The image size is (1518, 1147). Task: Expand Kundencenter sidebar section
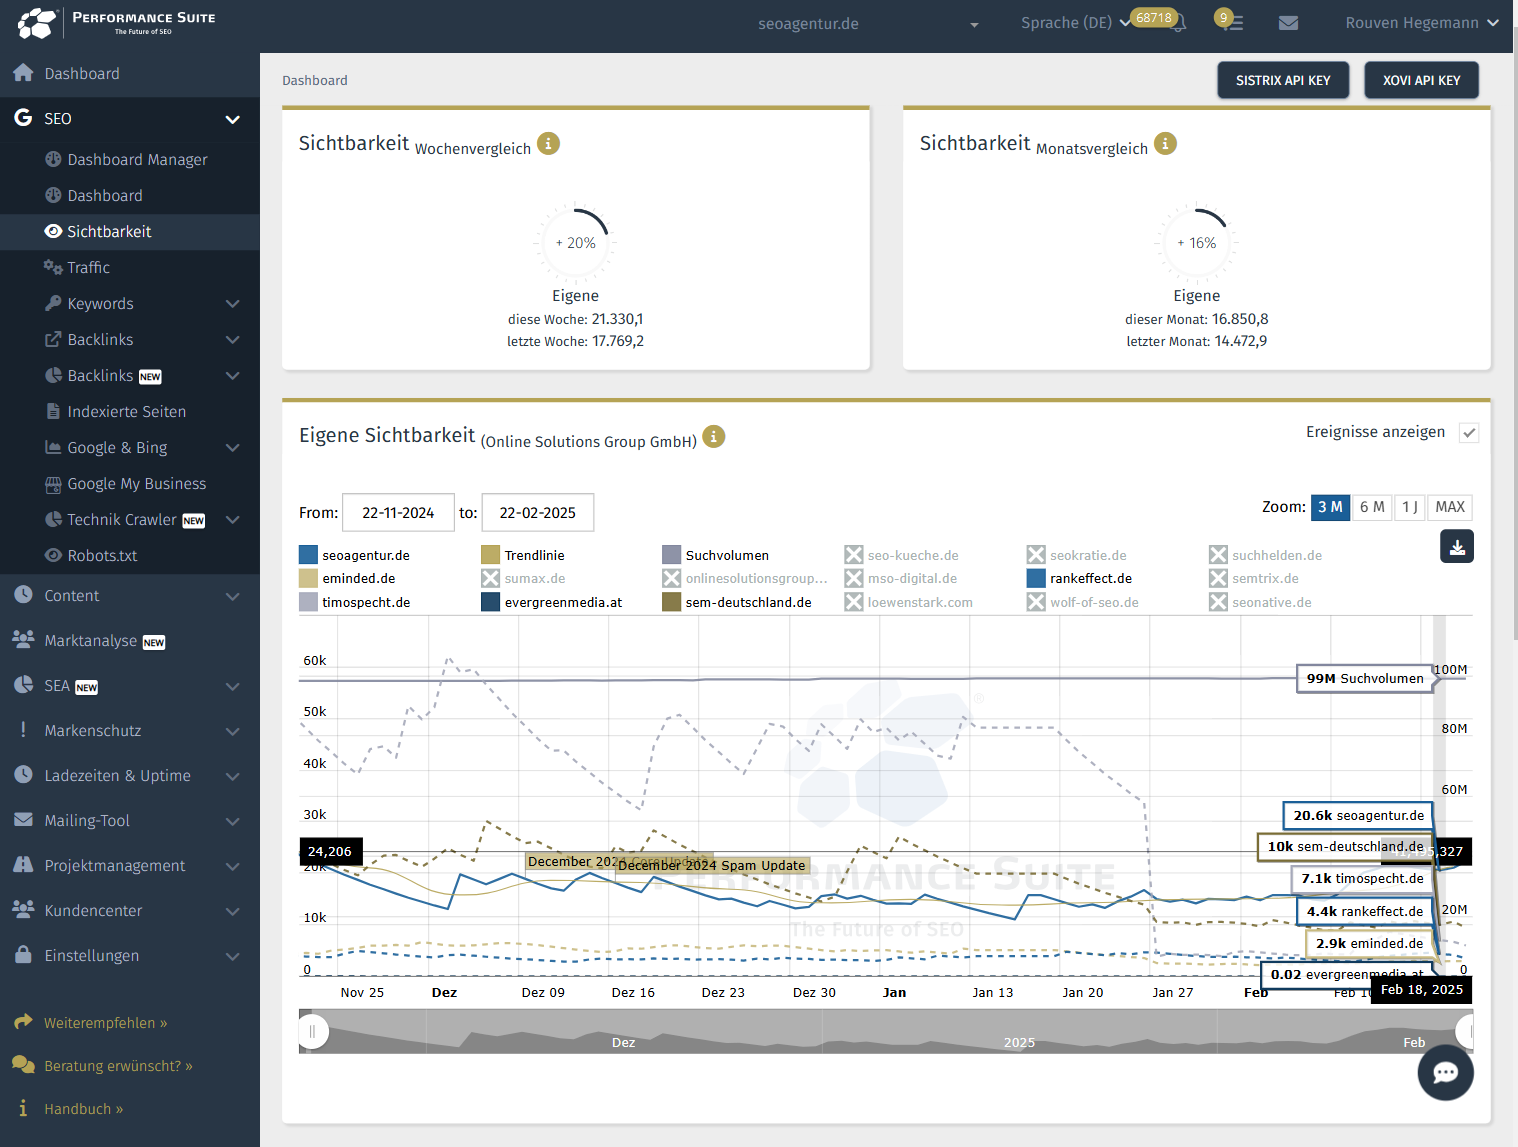click(x=232, y=911)
